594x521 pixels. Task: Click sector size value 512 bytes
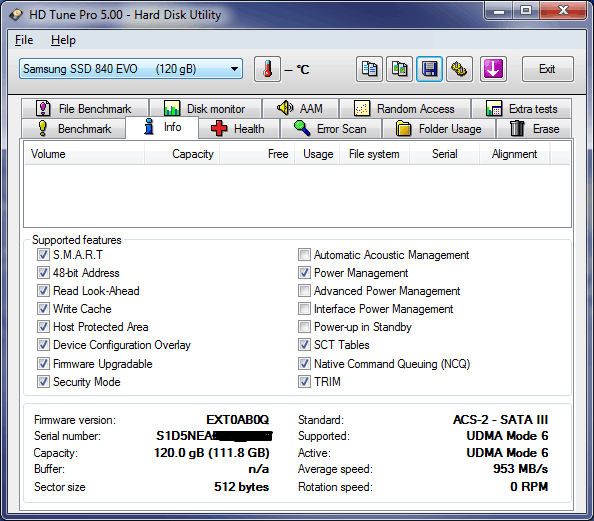(x=241, y=487)
